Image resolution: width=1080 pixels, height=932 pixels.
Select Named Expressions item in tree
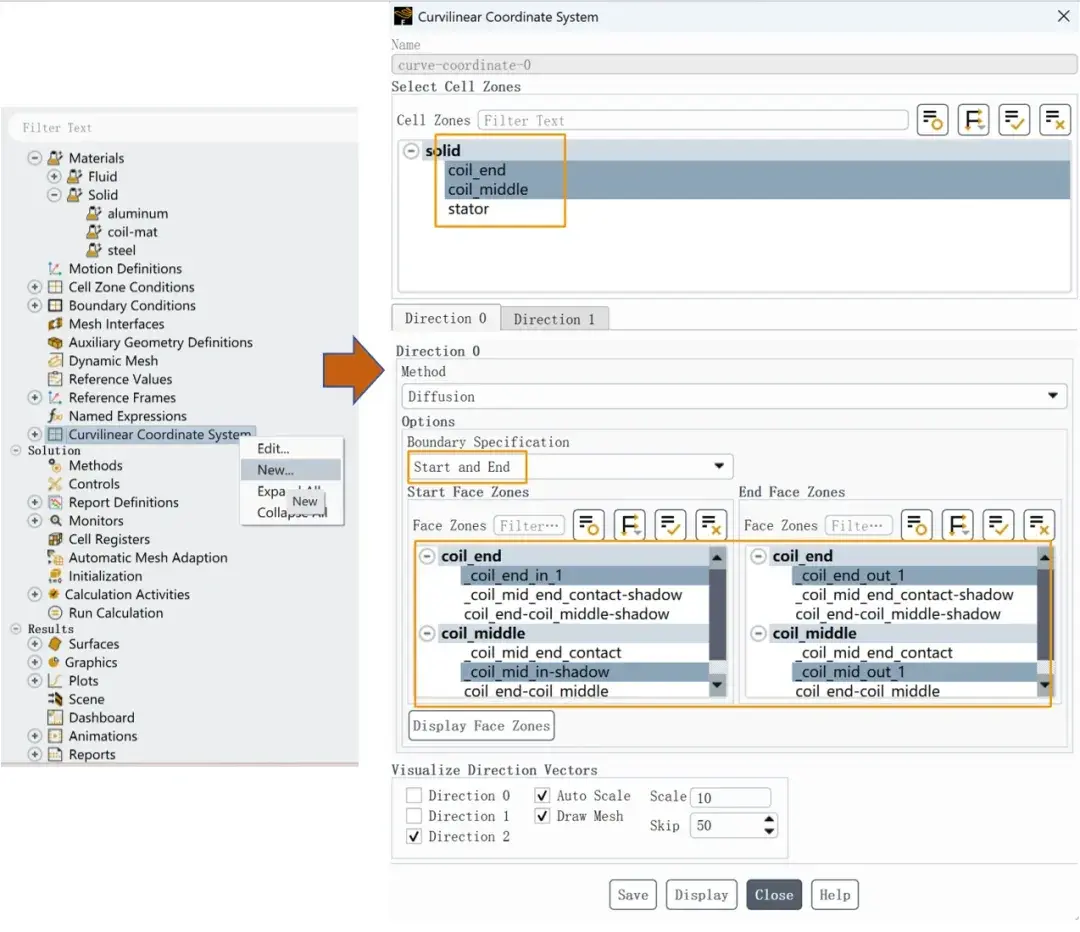[x=127, y=415]
